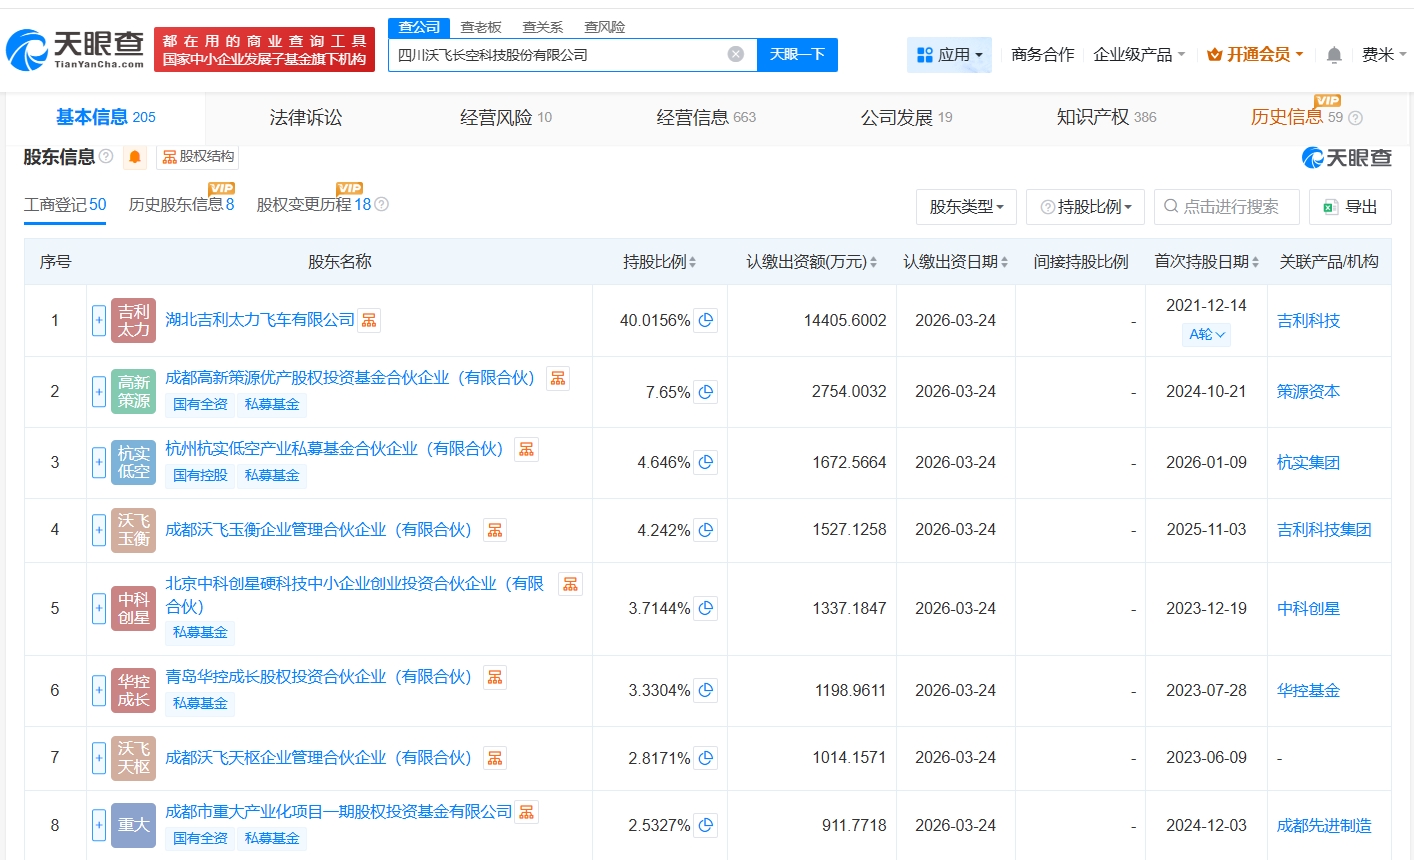
Task: Open pie chart icon for 7.65% holding
Action: coord(706,392)
